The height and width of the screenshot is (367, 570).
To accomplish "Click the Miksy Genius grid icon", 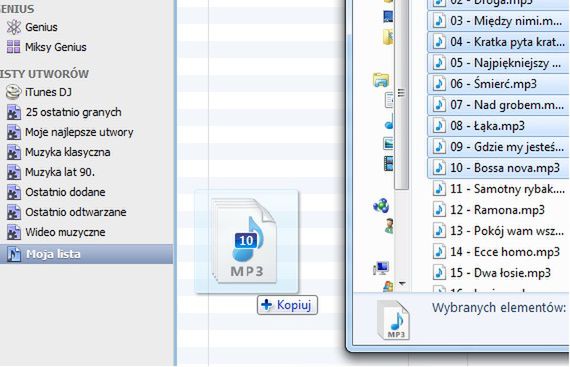I will click(x=14, y=47).
